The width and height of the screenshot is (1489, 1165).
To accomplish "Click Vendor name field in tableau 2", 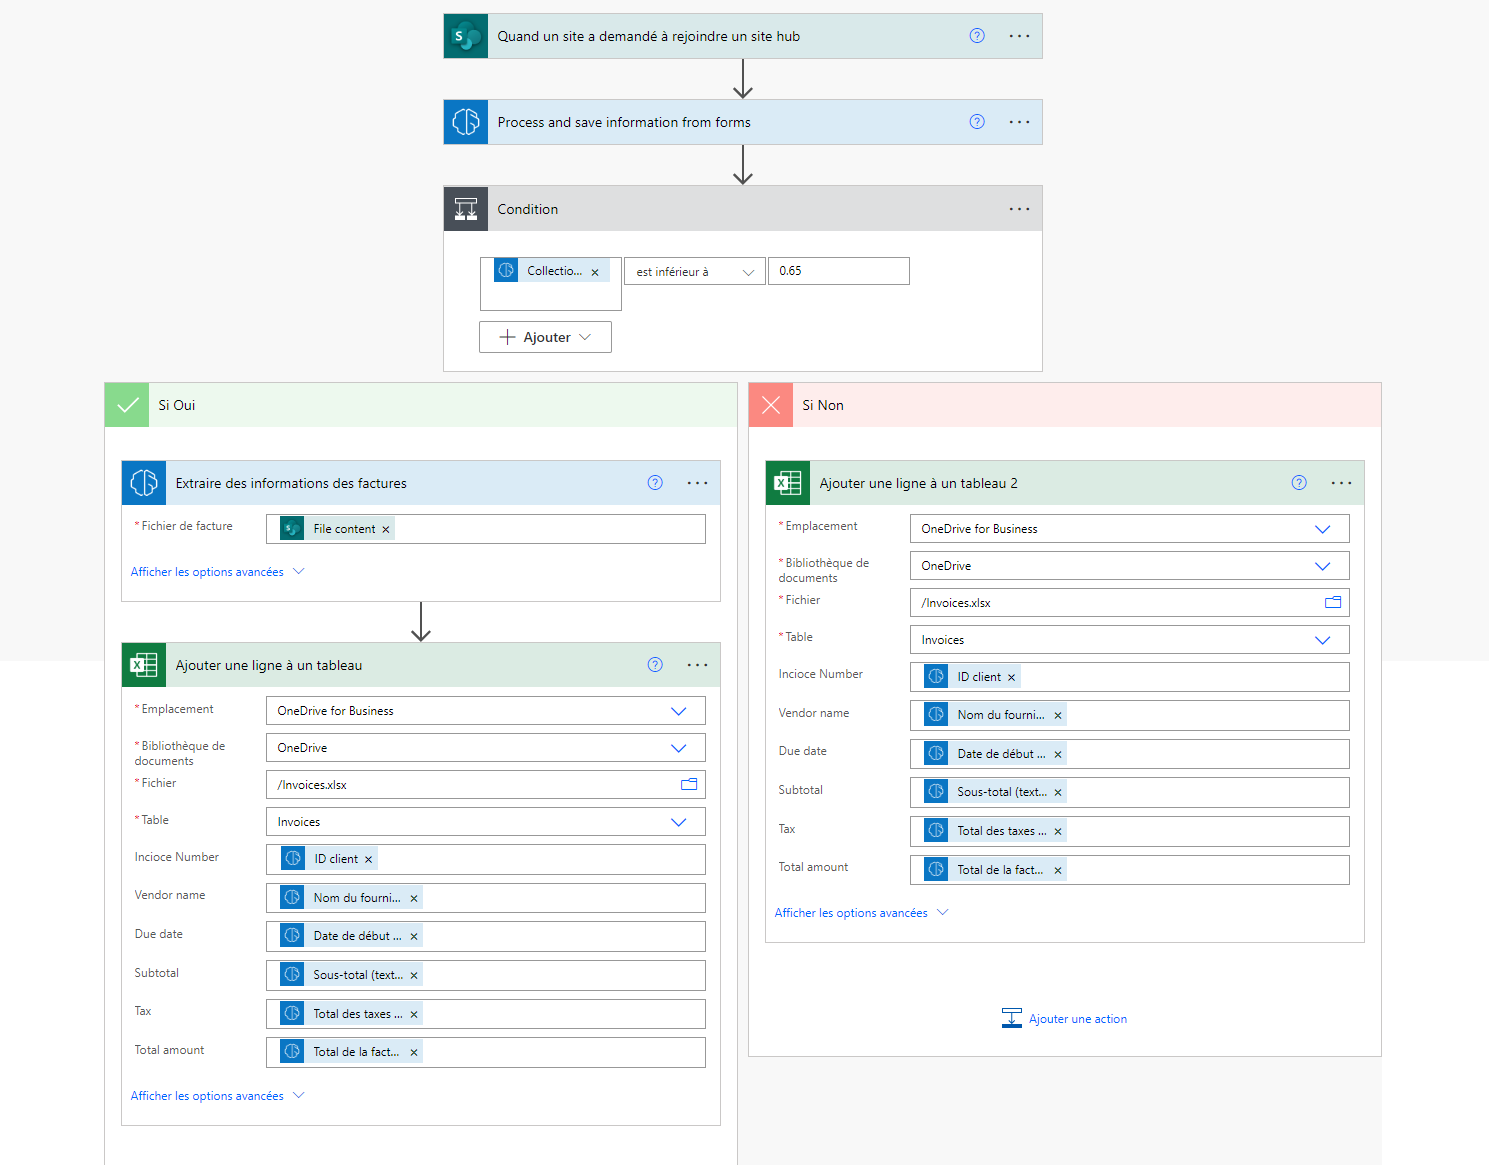I will click(1130, 715).
